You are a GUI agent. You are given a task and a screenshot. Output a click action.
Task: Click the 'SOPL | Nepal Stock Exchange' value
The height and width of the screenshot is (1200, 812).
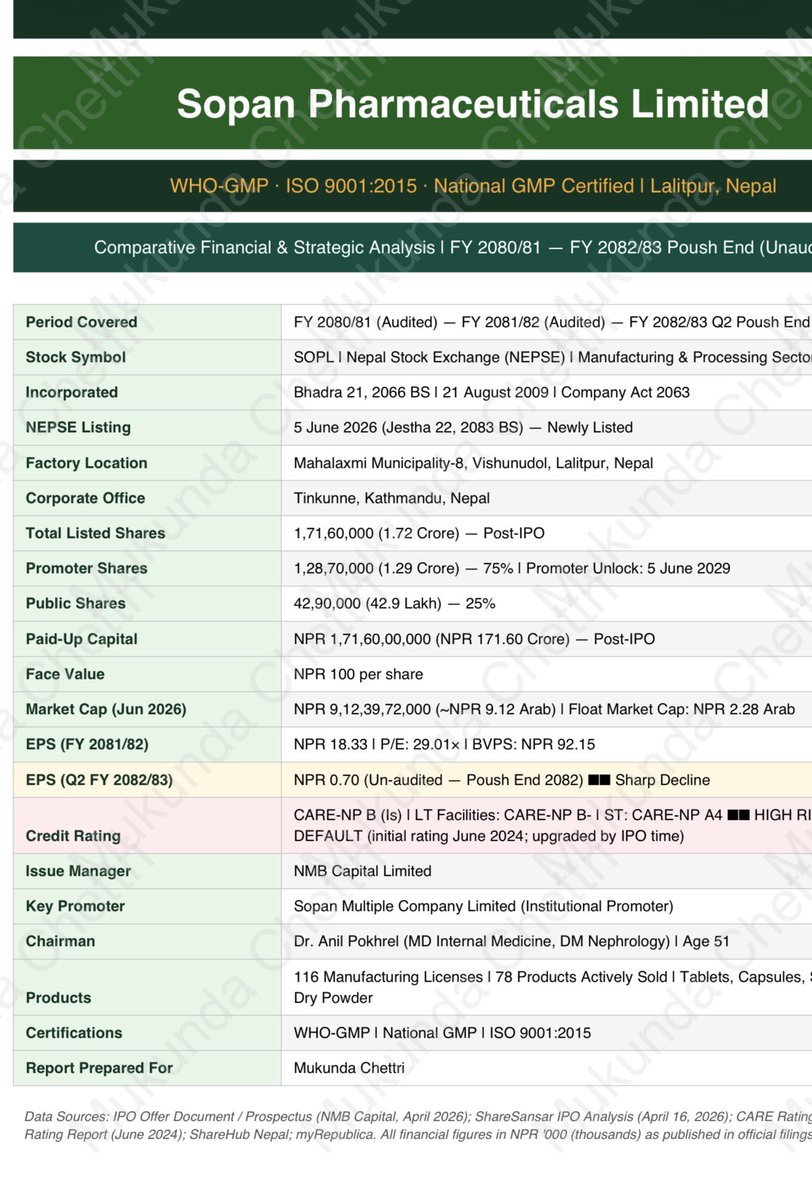tap(552, 357)
